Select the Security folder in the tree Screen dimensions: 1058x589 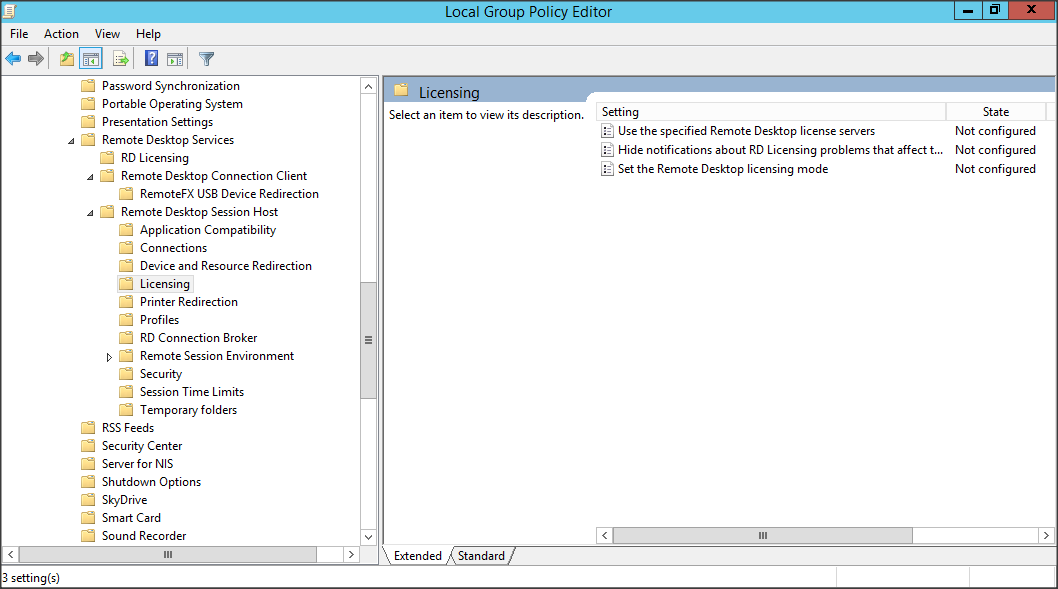[160, 374]
